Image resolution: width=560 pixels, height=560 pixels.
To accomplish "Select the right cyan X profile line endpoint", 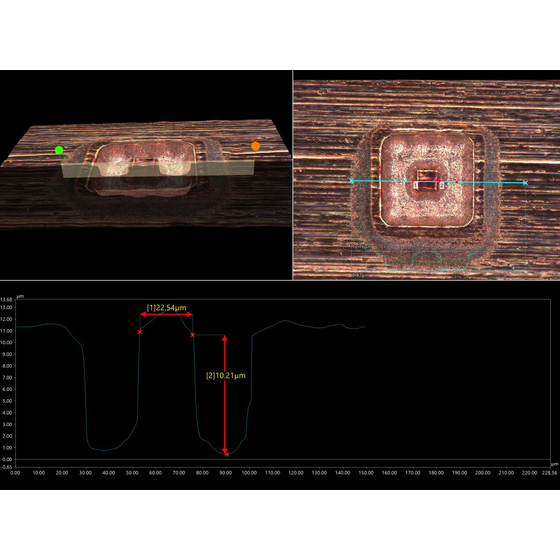I will tap(525, 183).
